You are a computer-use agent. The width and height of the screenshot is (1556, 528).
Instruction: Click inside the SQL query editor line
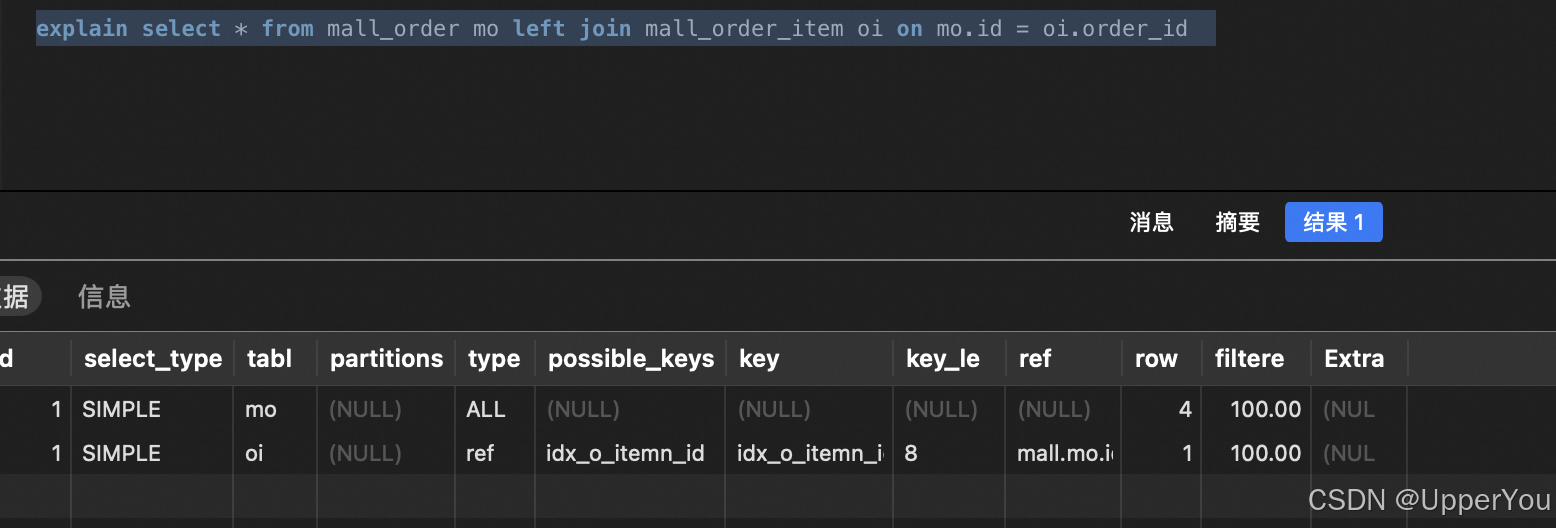coord(625,28)
